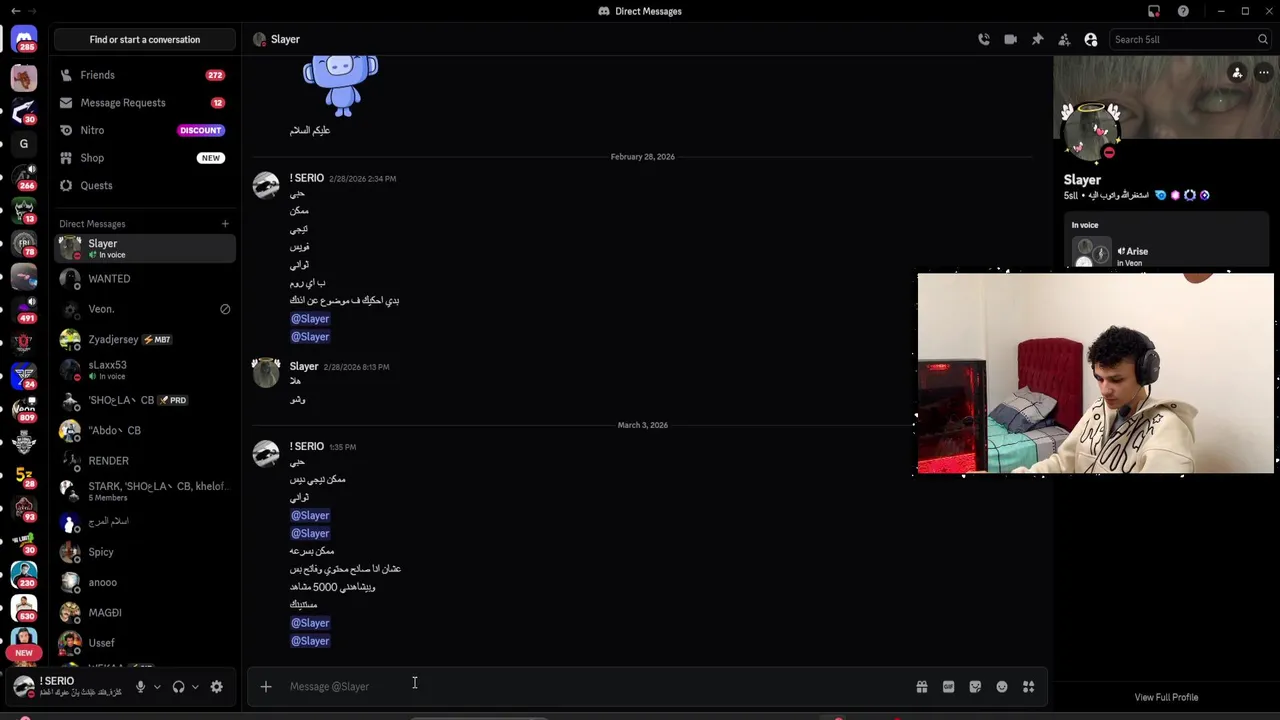Click Find or start a conversation
This screenshot has width=1280, height=720.
(145, 39)
